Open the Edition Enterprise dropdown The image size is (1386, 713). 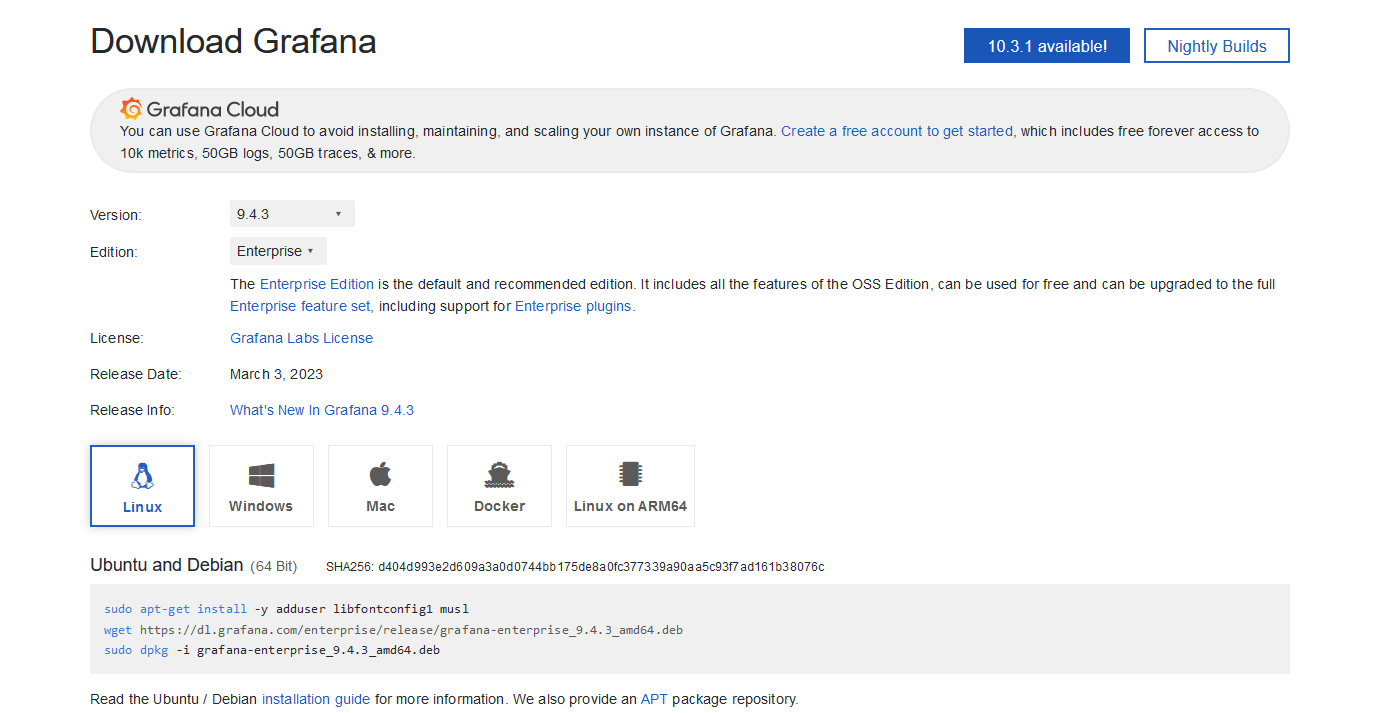click(278, 251)
